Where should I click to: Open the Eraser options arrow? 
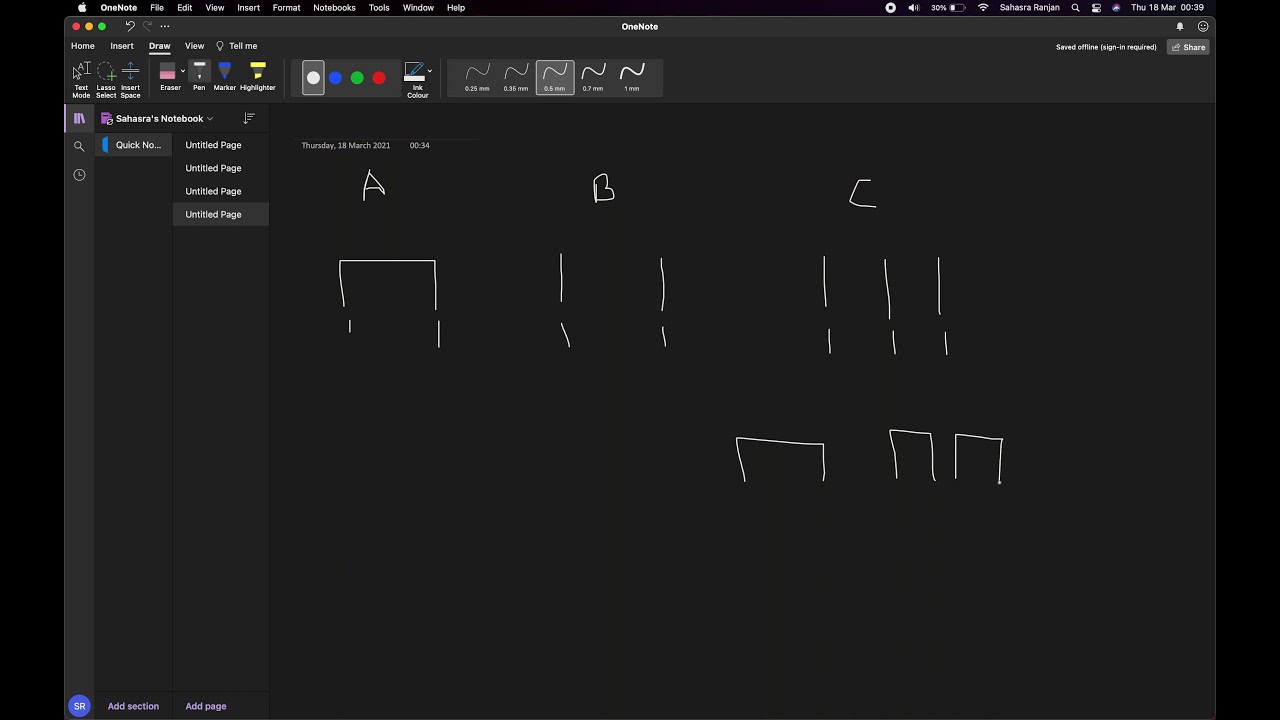pyautogui.click(x=183, y=71)
